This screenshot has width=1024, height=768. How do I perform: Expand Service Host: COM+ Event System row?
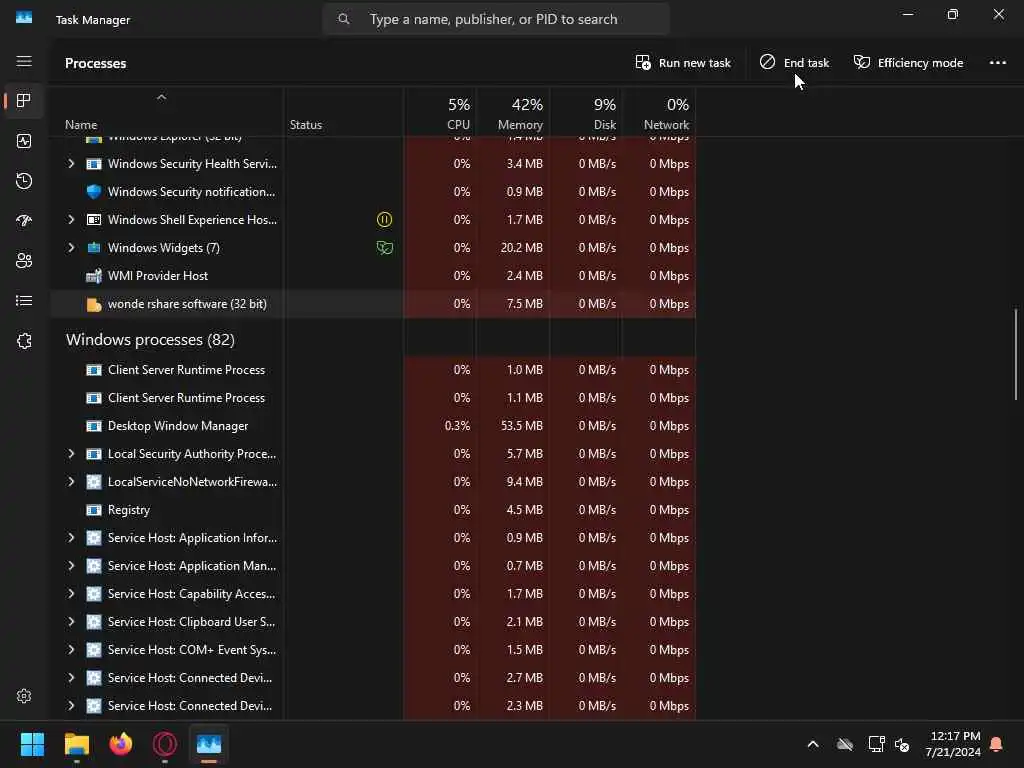click(71, 650)
